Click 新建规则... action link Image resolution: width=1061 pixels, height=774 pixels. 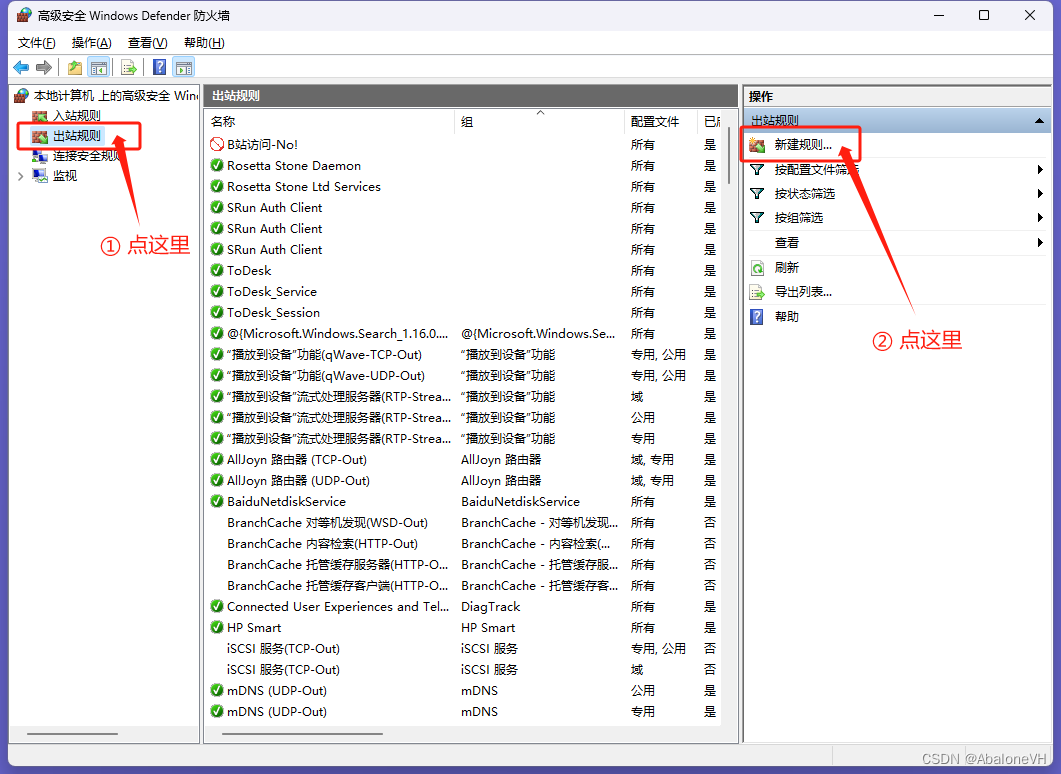click(803, 145)
